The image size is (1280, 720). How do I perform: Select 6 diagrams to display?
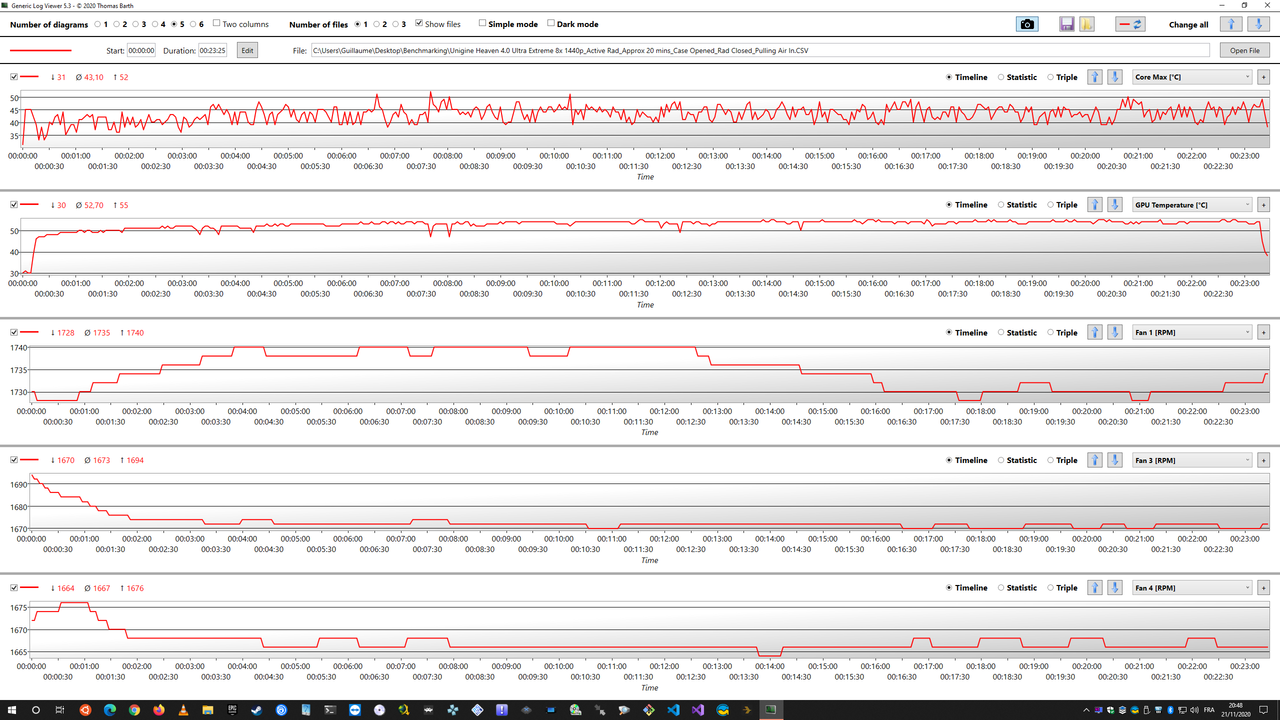tap(193, 24)
